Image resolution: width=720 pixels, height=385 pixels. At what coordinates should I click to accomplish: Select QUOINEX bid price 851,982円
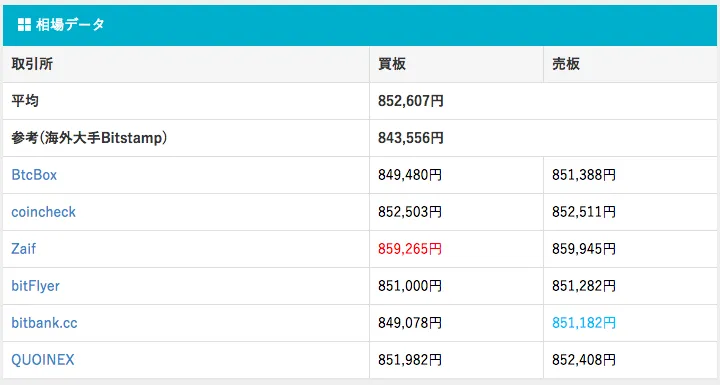[410, 360]
